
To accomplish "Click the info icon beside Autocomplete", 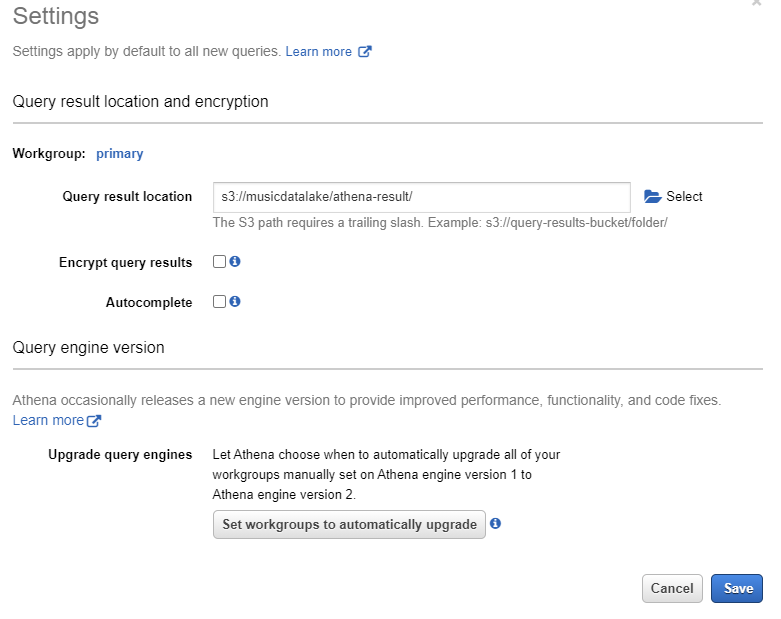I will (235, 301).
